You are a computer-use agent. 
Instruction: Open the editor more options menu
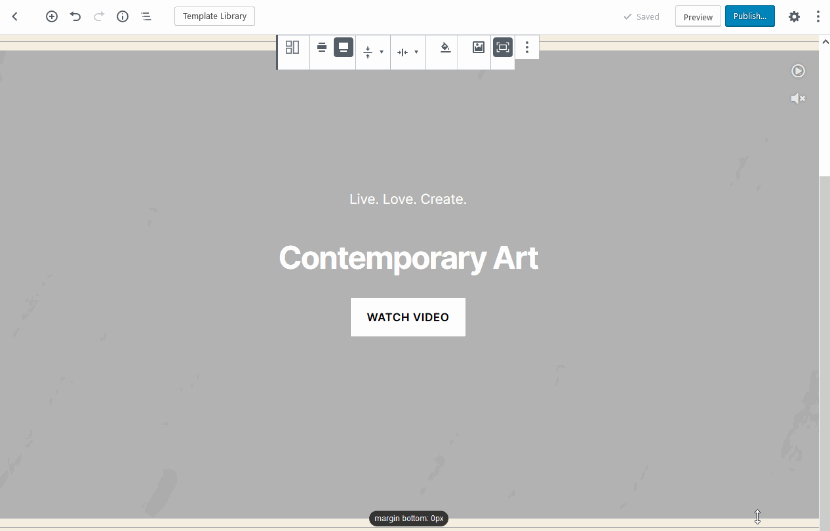(x=818, y=16)
